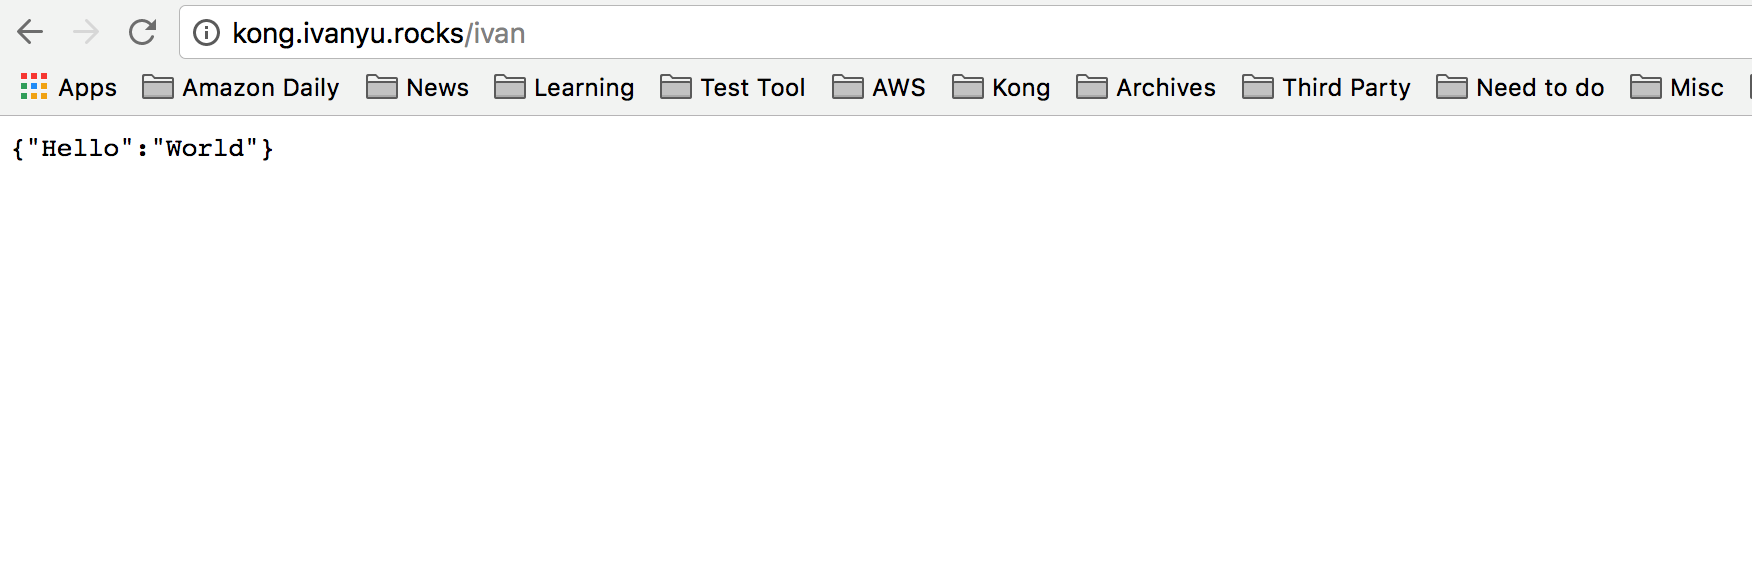Click the News bookmark folder icon
This screenshot has height=582, width=1752.
[381, 87]
